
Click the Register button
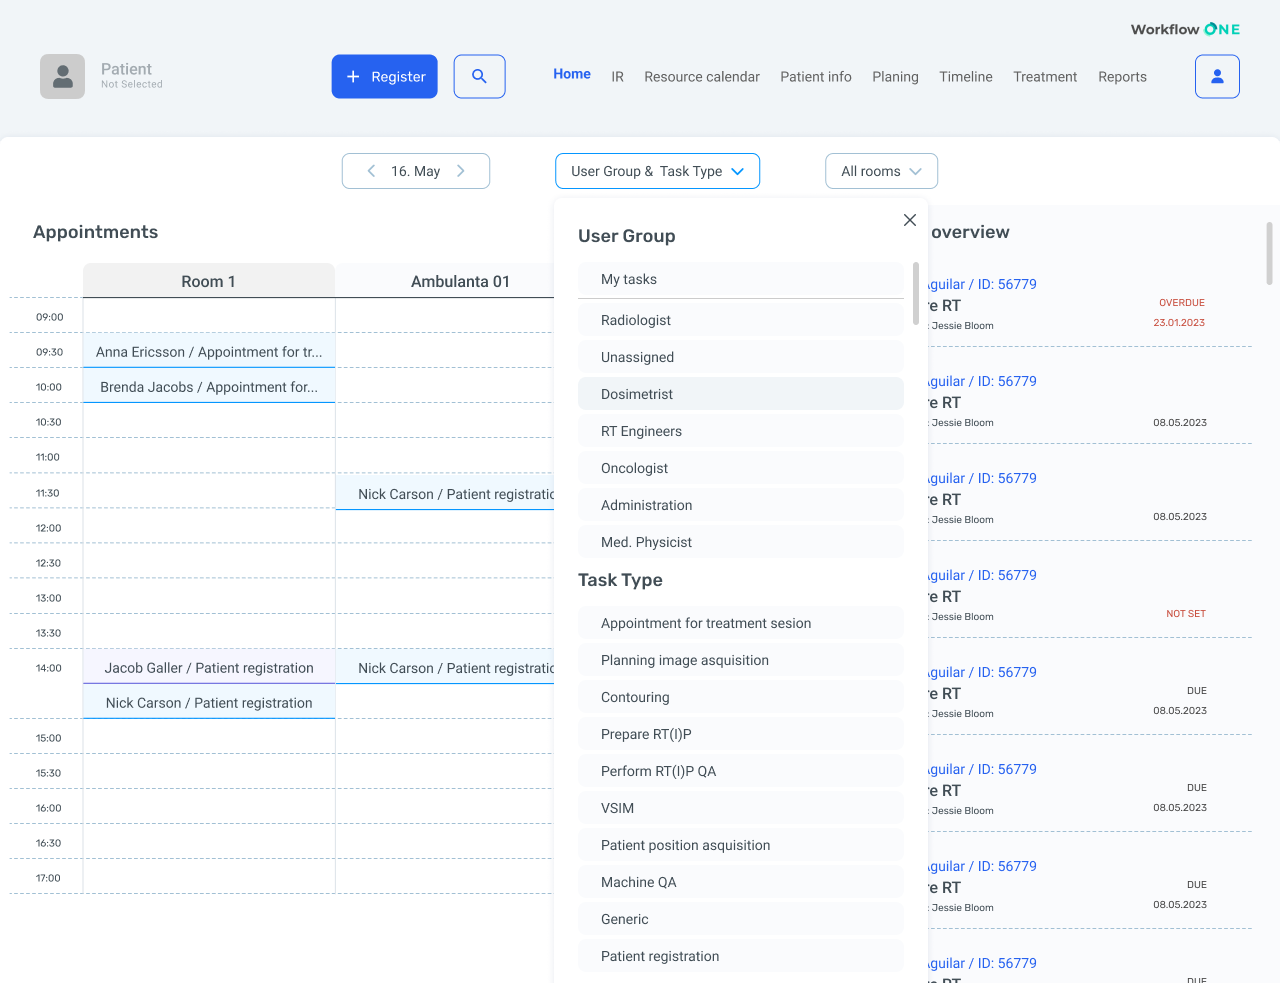(384, 76)
